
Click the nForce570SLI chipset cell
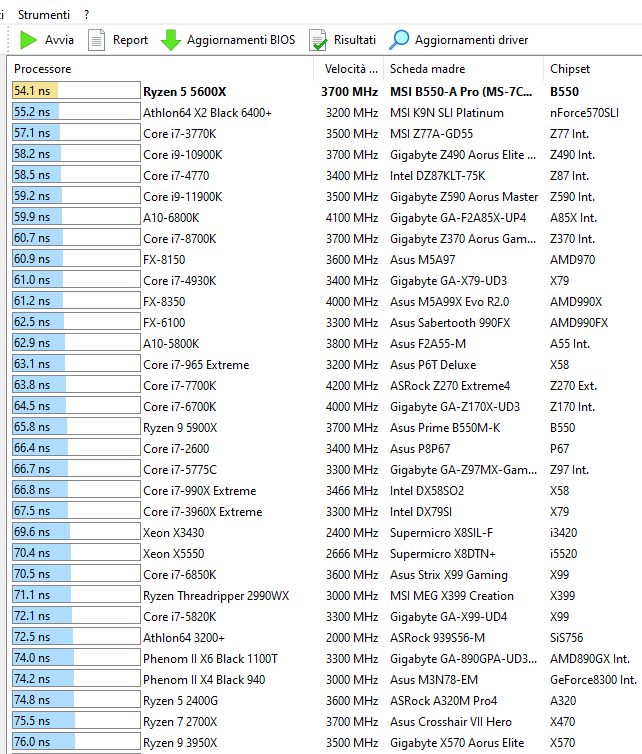584,113
